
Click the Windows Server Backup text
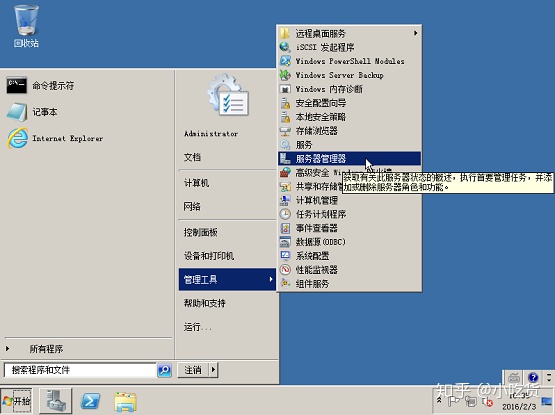pos(339,75)
